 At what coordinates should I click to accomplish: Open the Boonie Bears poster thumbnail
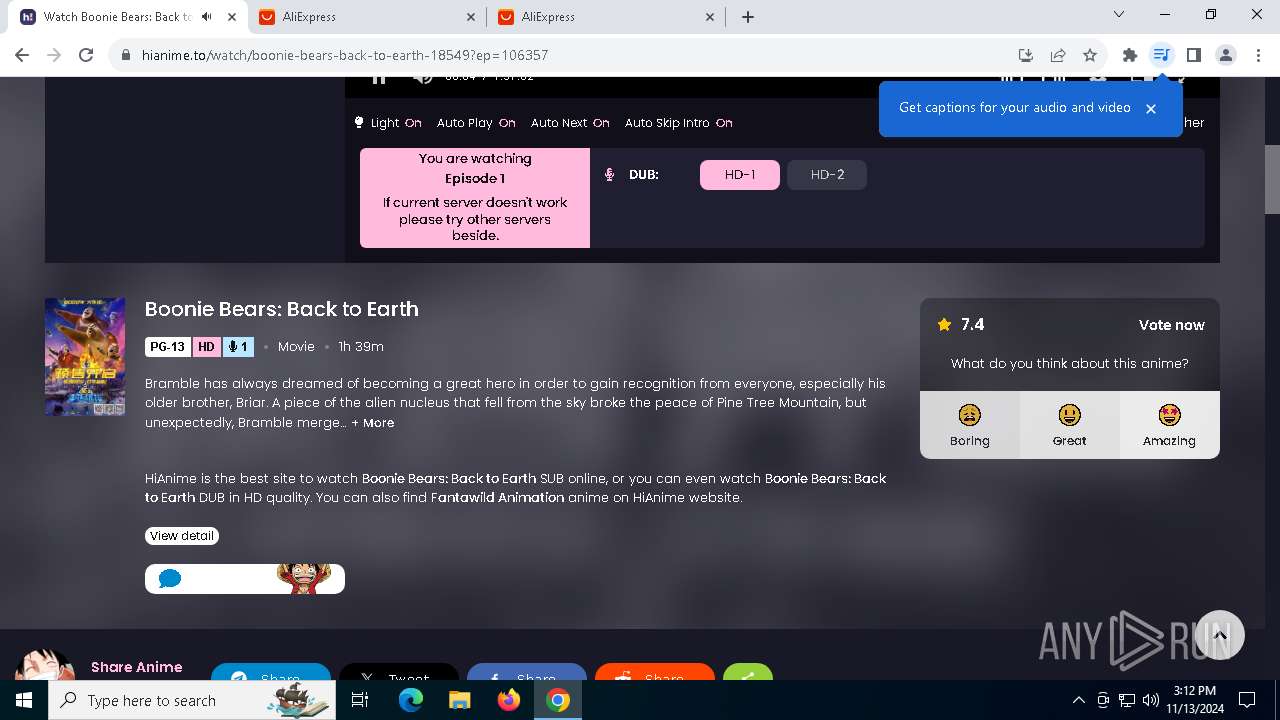click(x=85, y=357)
